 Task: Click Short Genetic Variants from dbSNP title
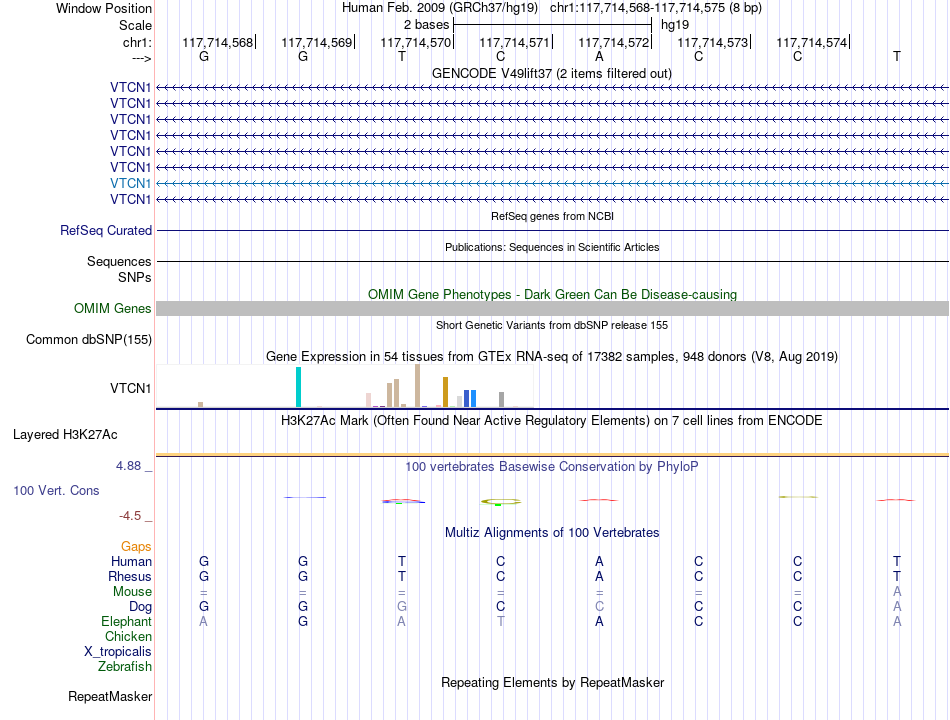(552, 325)
